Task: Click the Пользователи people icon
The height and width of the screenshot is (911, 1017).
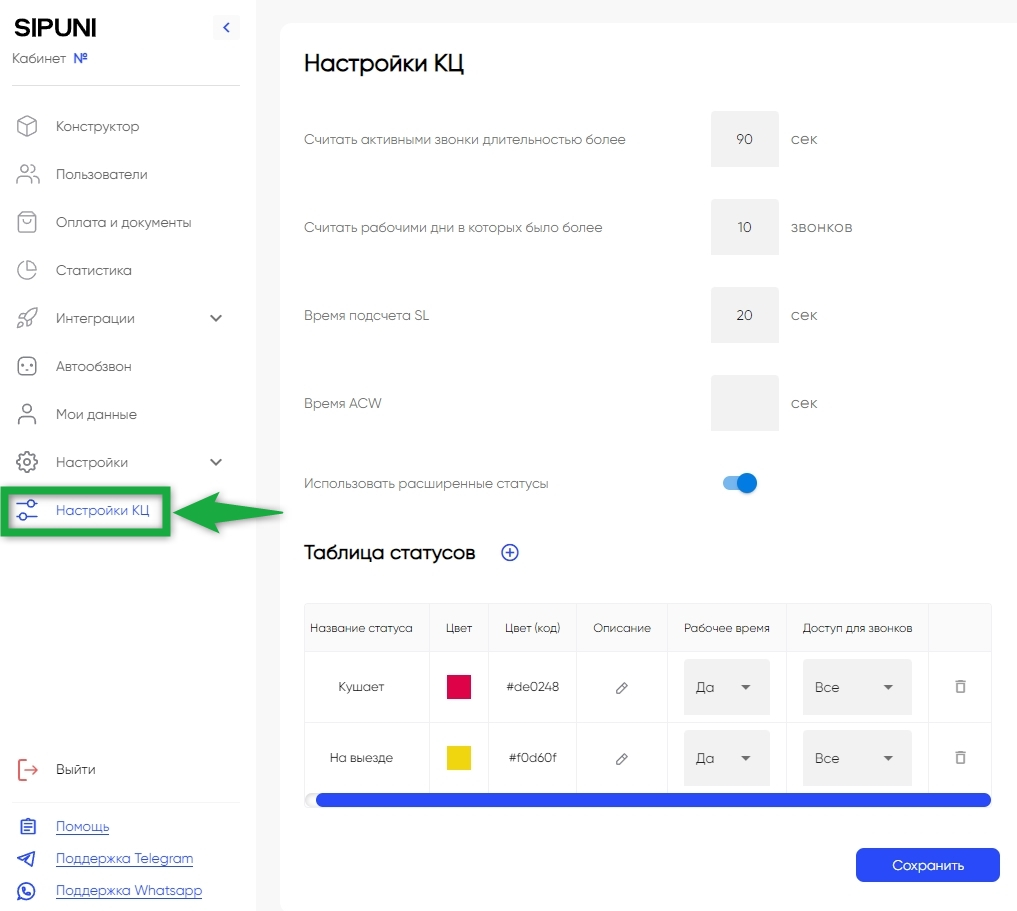Action: pyautogui.click(x=27, y=174)
